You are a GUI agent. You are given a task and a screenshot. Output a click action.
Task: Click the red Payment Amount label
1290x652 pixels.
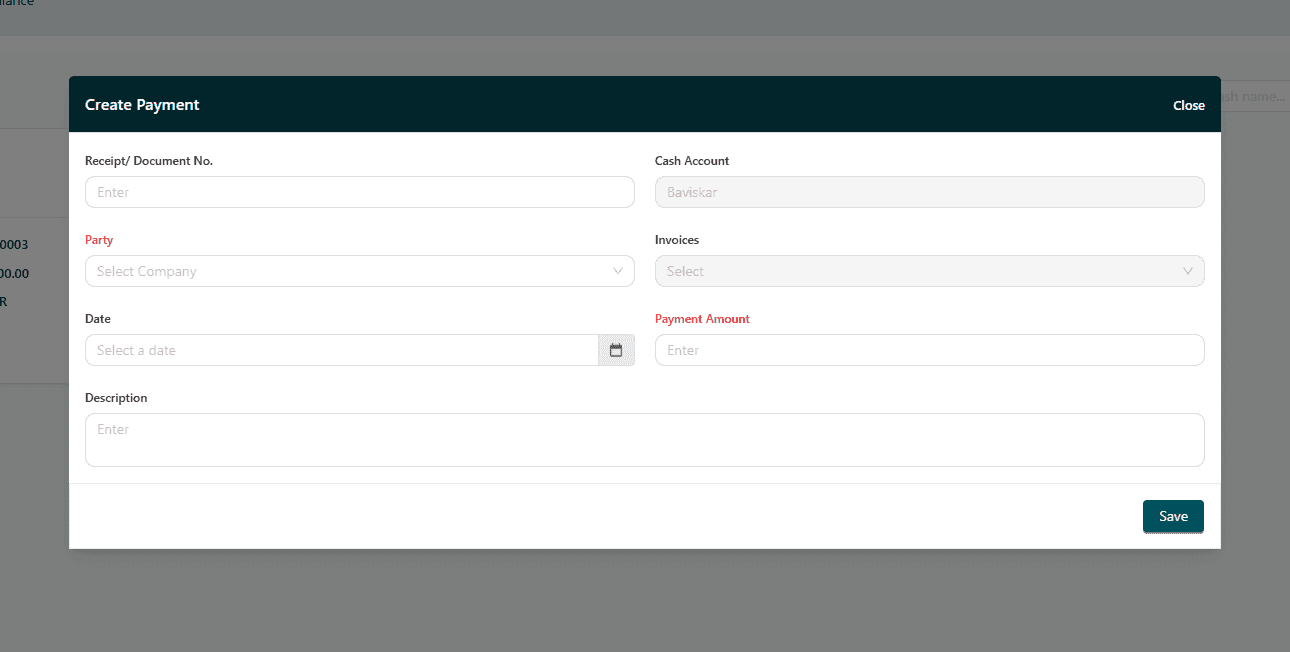click(x=702, y=319)
